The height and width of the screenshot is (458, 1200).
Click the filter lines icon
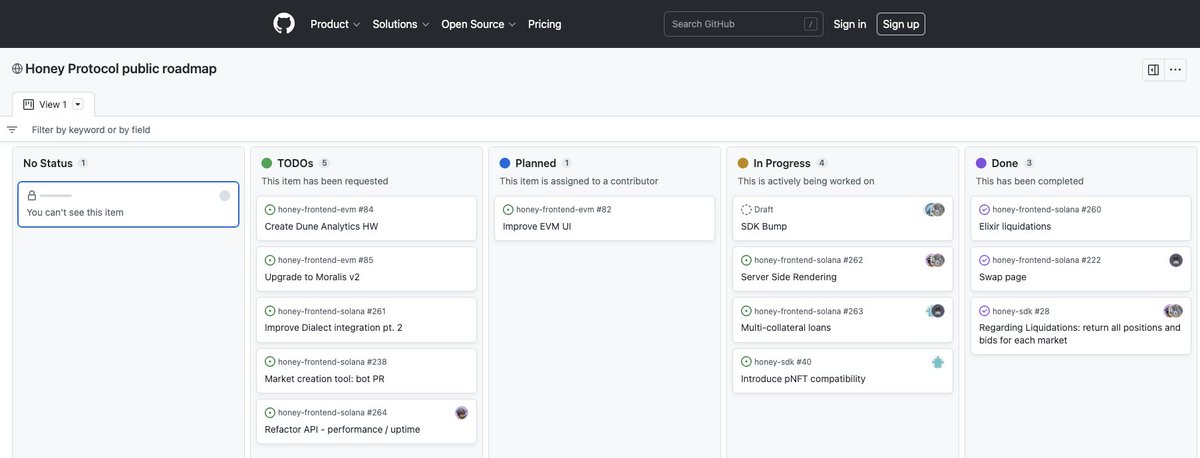[12, 130]
